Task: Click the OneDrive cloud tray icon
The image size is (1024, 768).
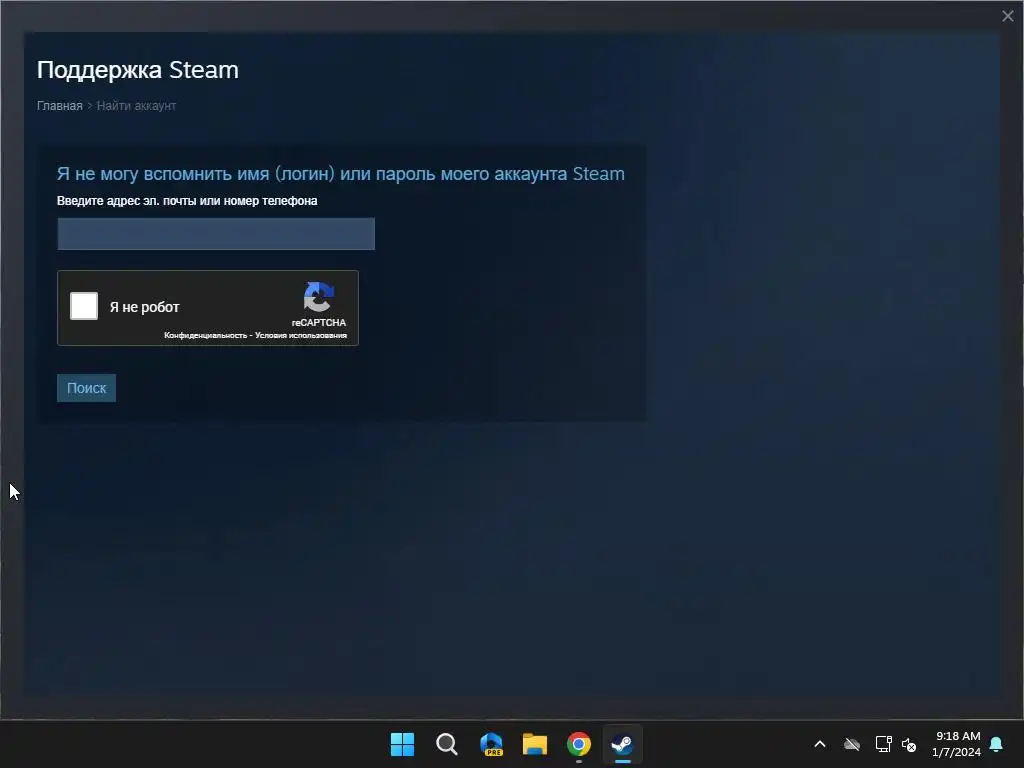Action: pyautogui.click(x=852, y=744)
